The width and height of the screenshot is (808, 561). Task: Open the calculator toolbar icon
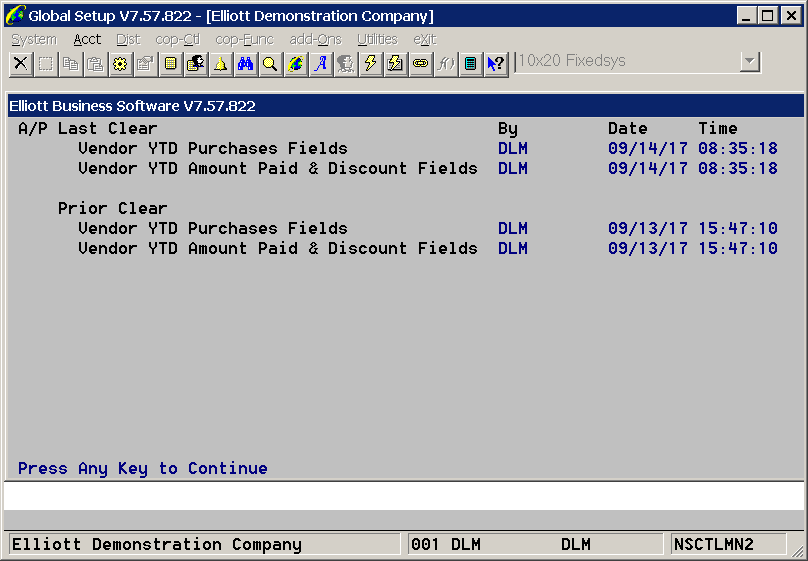pyautogui.click(x=470, y=64)
